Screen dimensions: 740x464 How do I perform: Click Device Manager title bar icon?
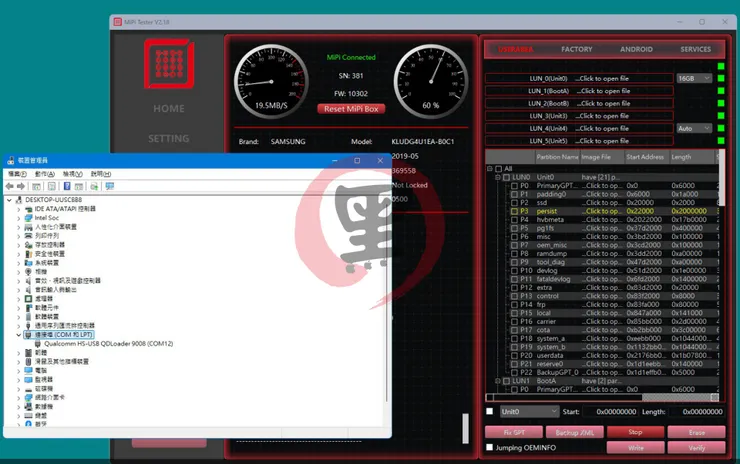pos(11,160)
